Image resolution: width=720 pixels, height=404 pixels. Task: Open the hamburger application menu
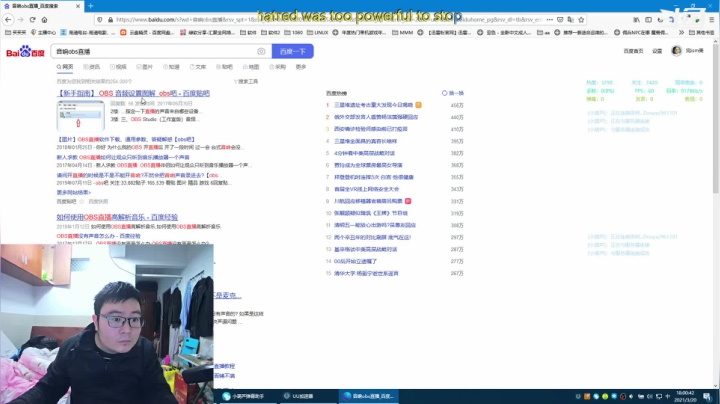(712, 20)
